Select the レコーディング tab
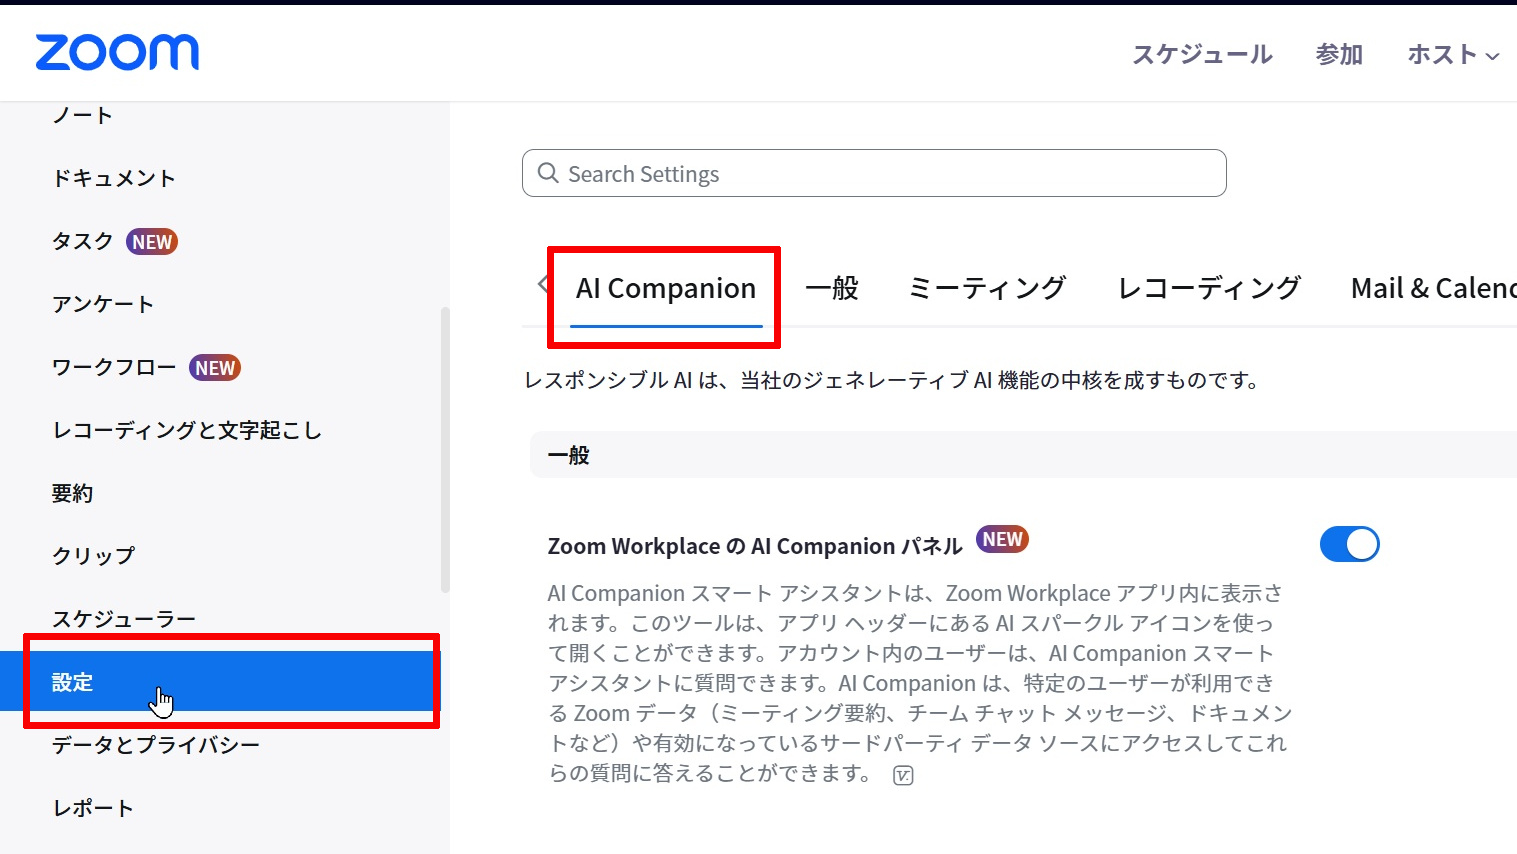The width and height of the screenshot is (1517, 854). coord(1209,289)
